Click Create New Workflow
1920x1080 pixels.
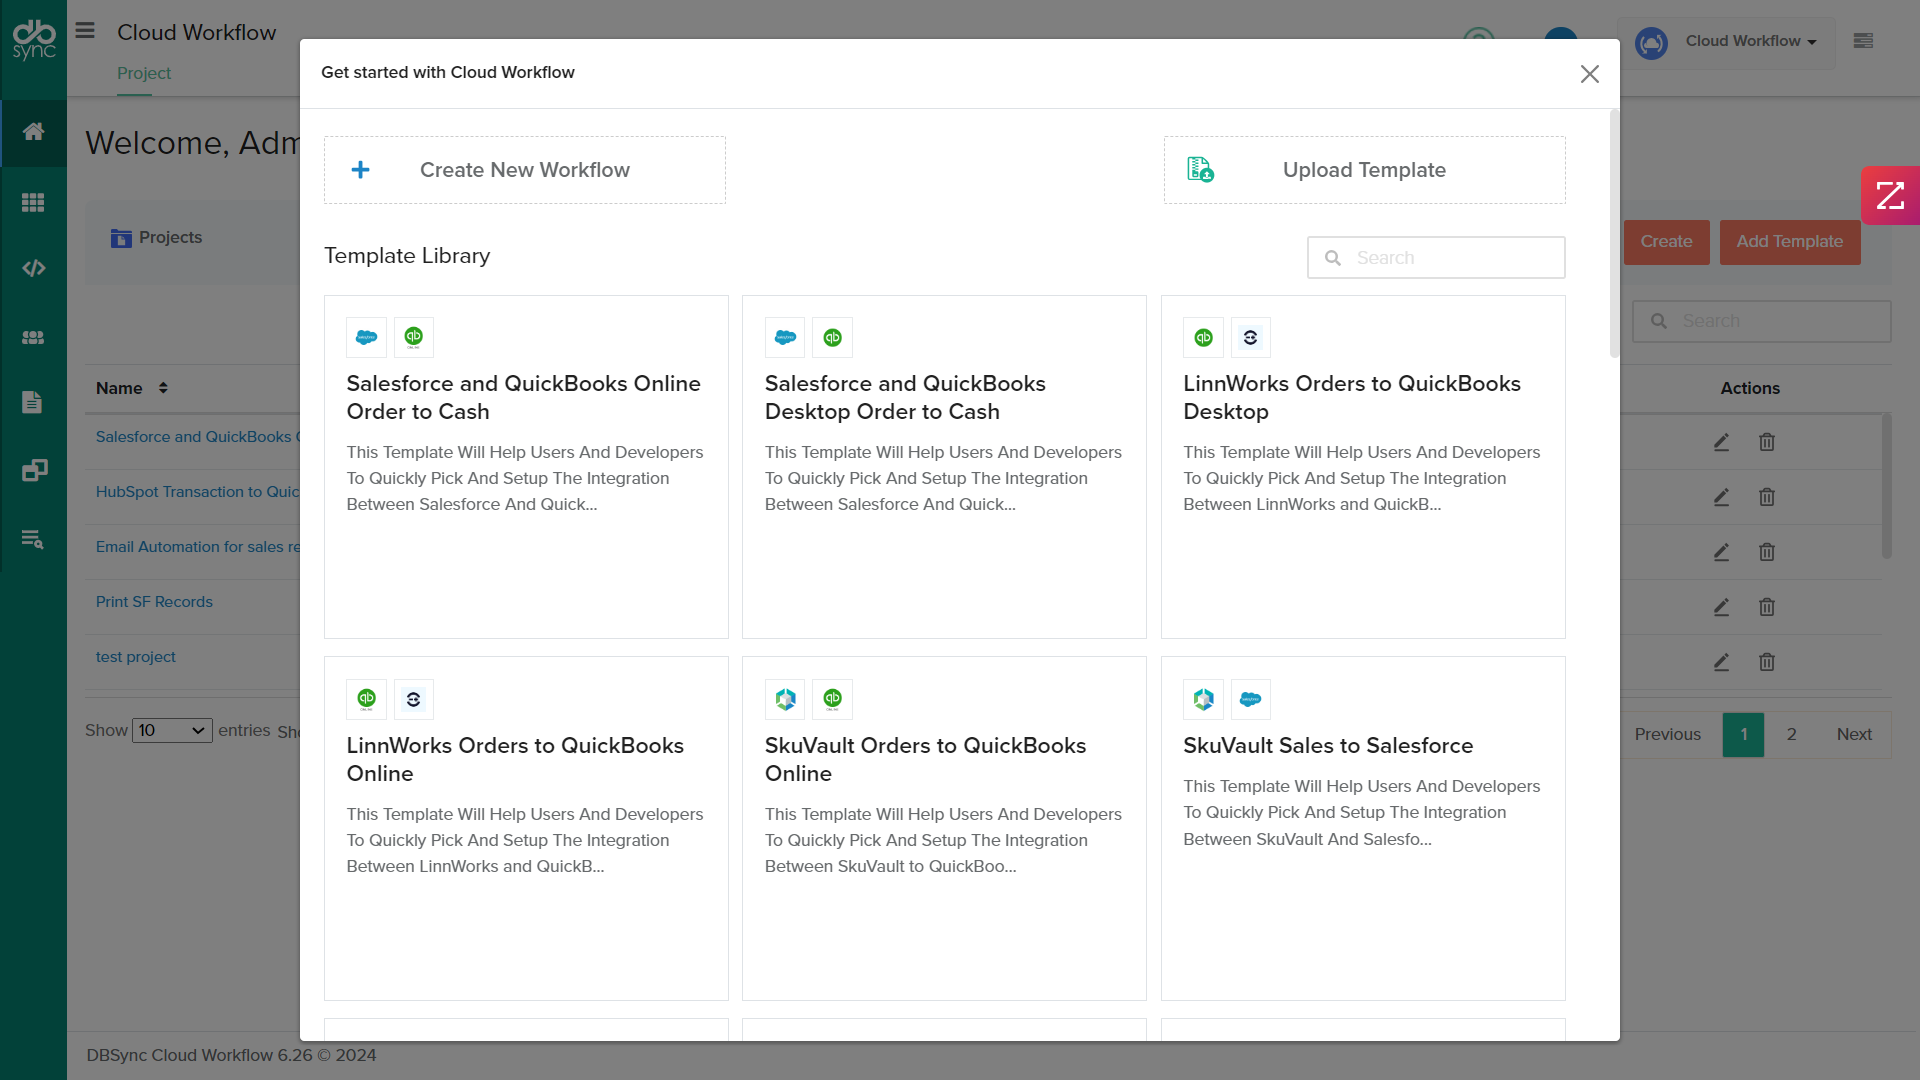(525, 170)
